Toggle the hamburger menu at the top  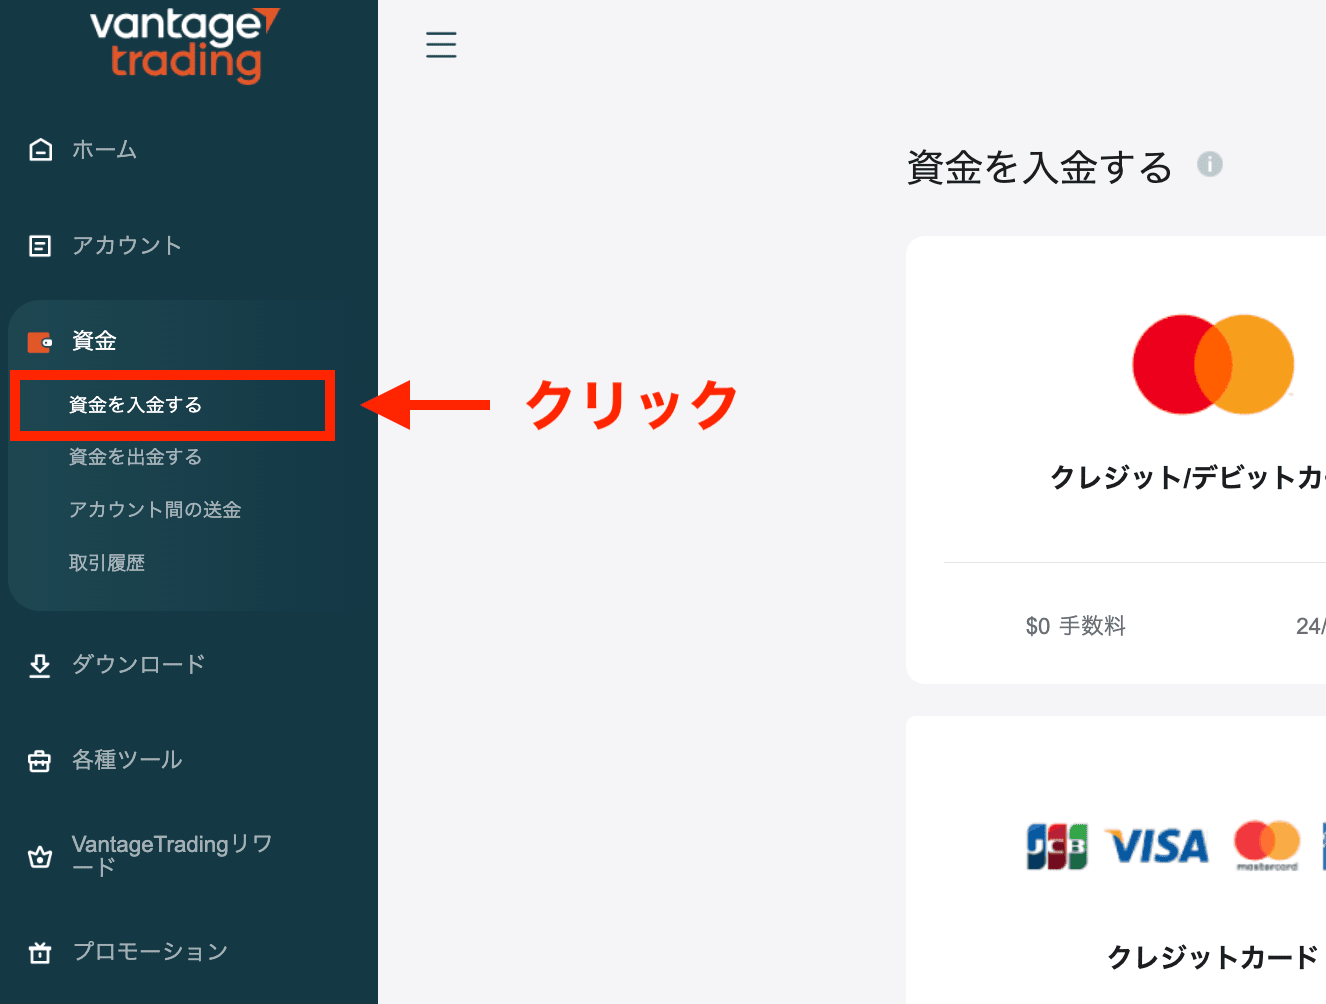click(441, 44)
